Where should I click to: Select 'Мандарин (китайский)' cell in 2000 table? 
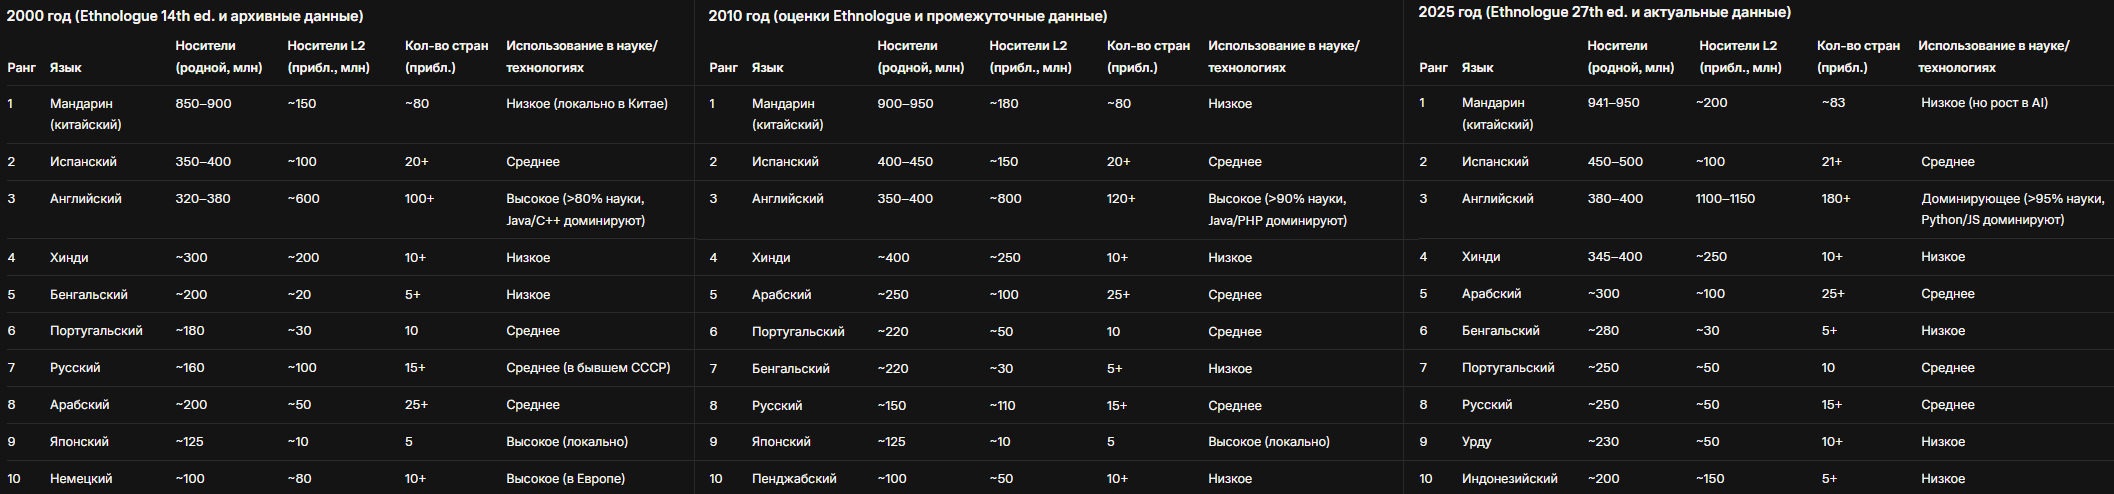tap(86, 114)
